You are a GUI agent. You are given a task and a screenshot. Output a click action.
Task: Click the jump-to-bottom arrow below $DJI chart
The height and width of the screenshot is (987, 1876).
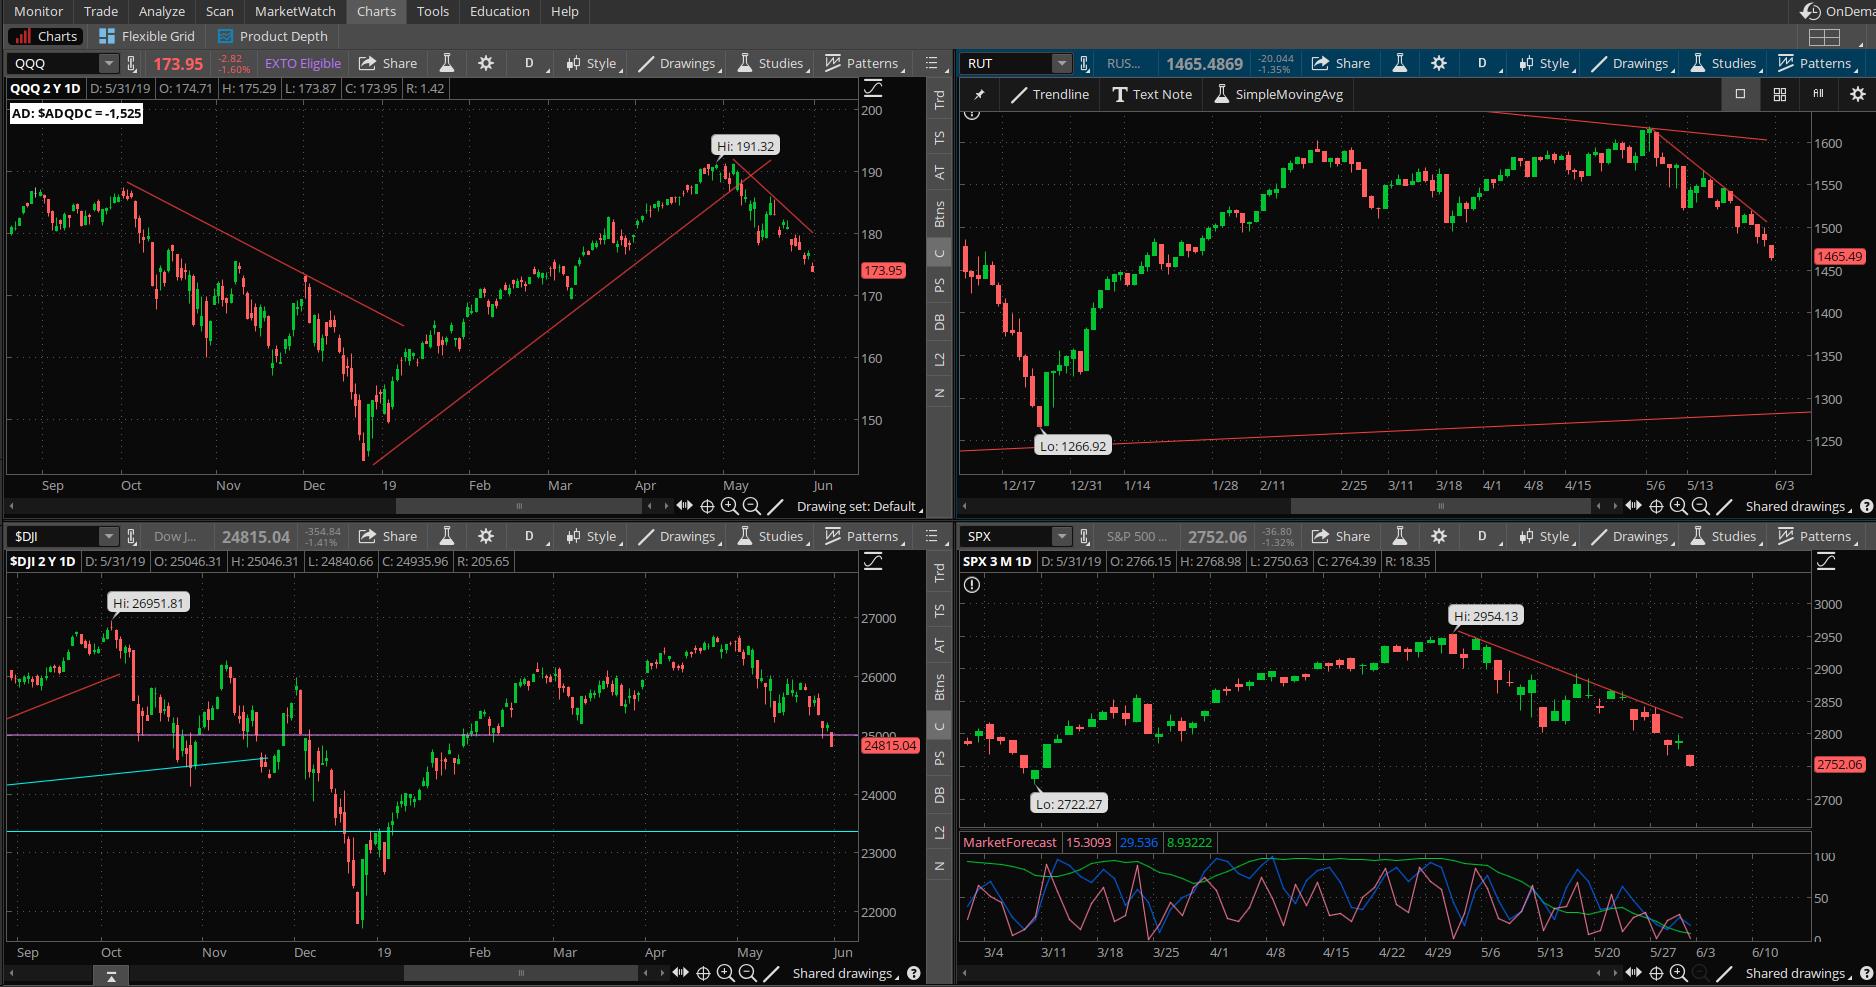111,976
